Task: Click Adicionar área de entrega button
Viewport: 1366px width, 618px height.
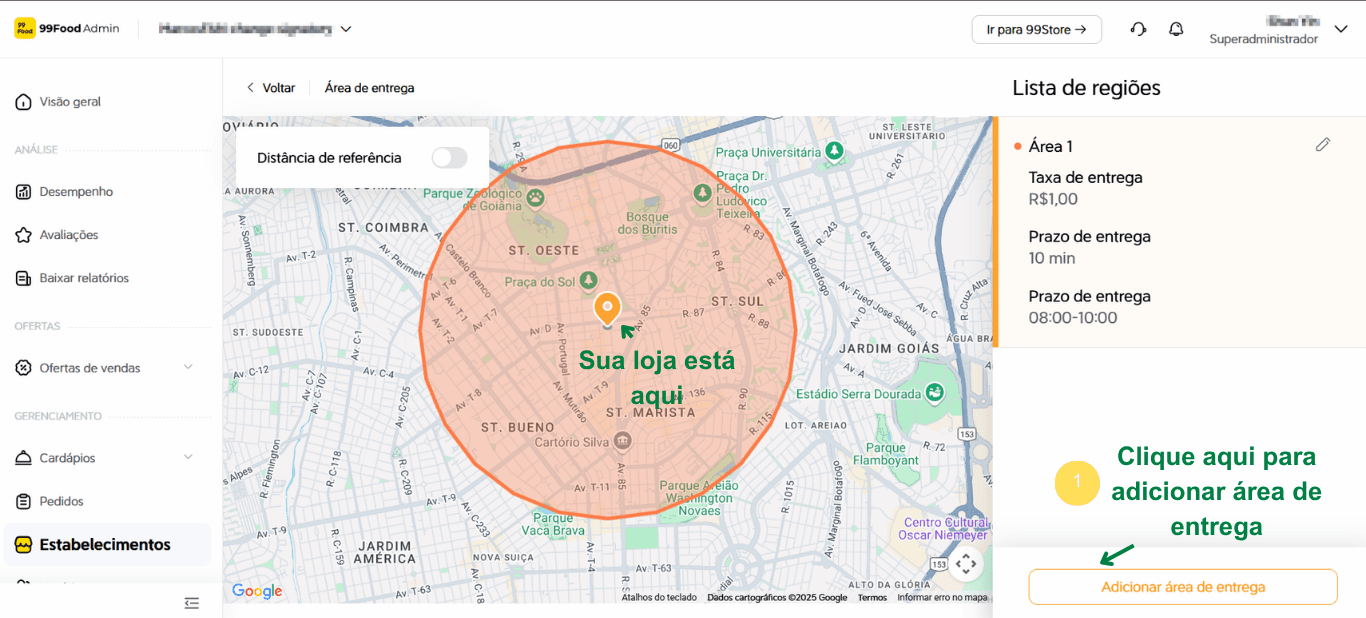Action: pos(1182,587)
